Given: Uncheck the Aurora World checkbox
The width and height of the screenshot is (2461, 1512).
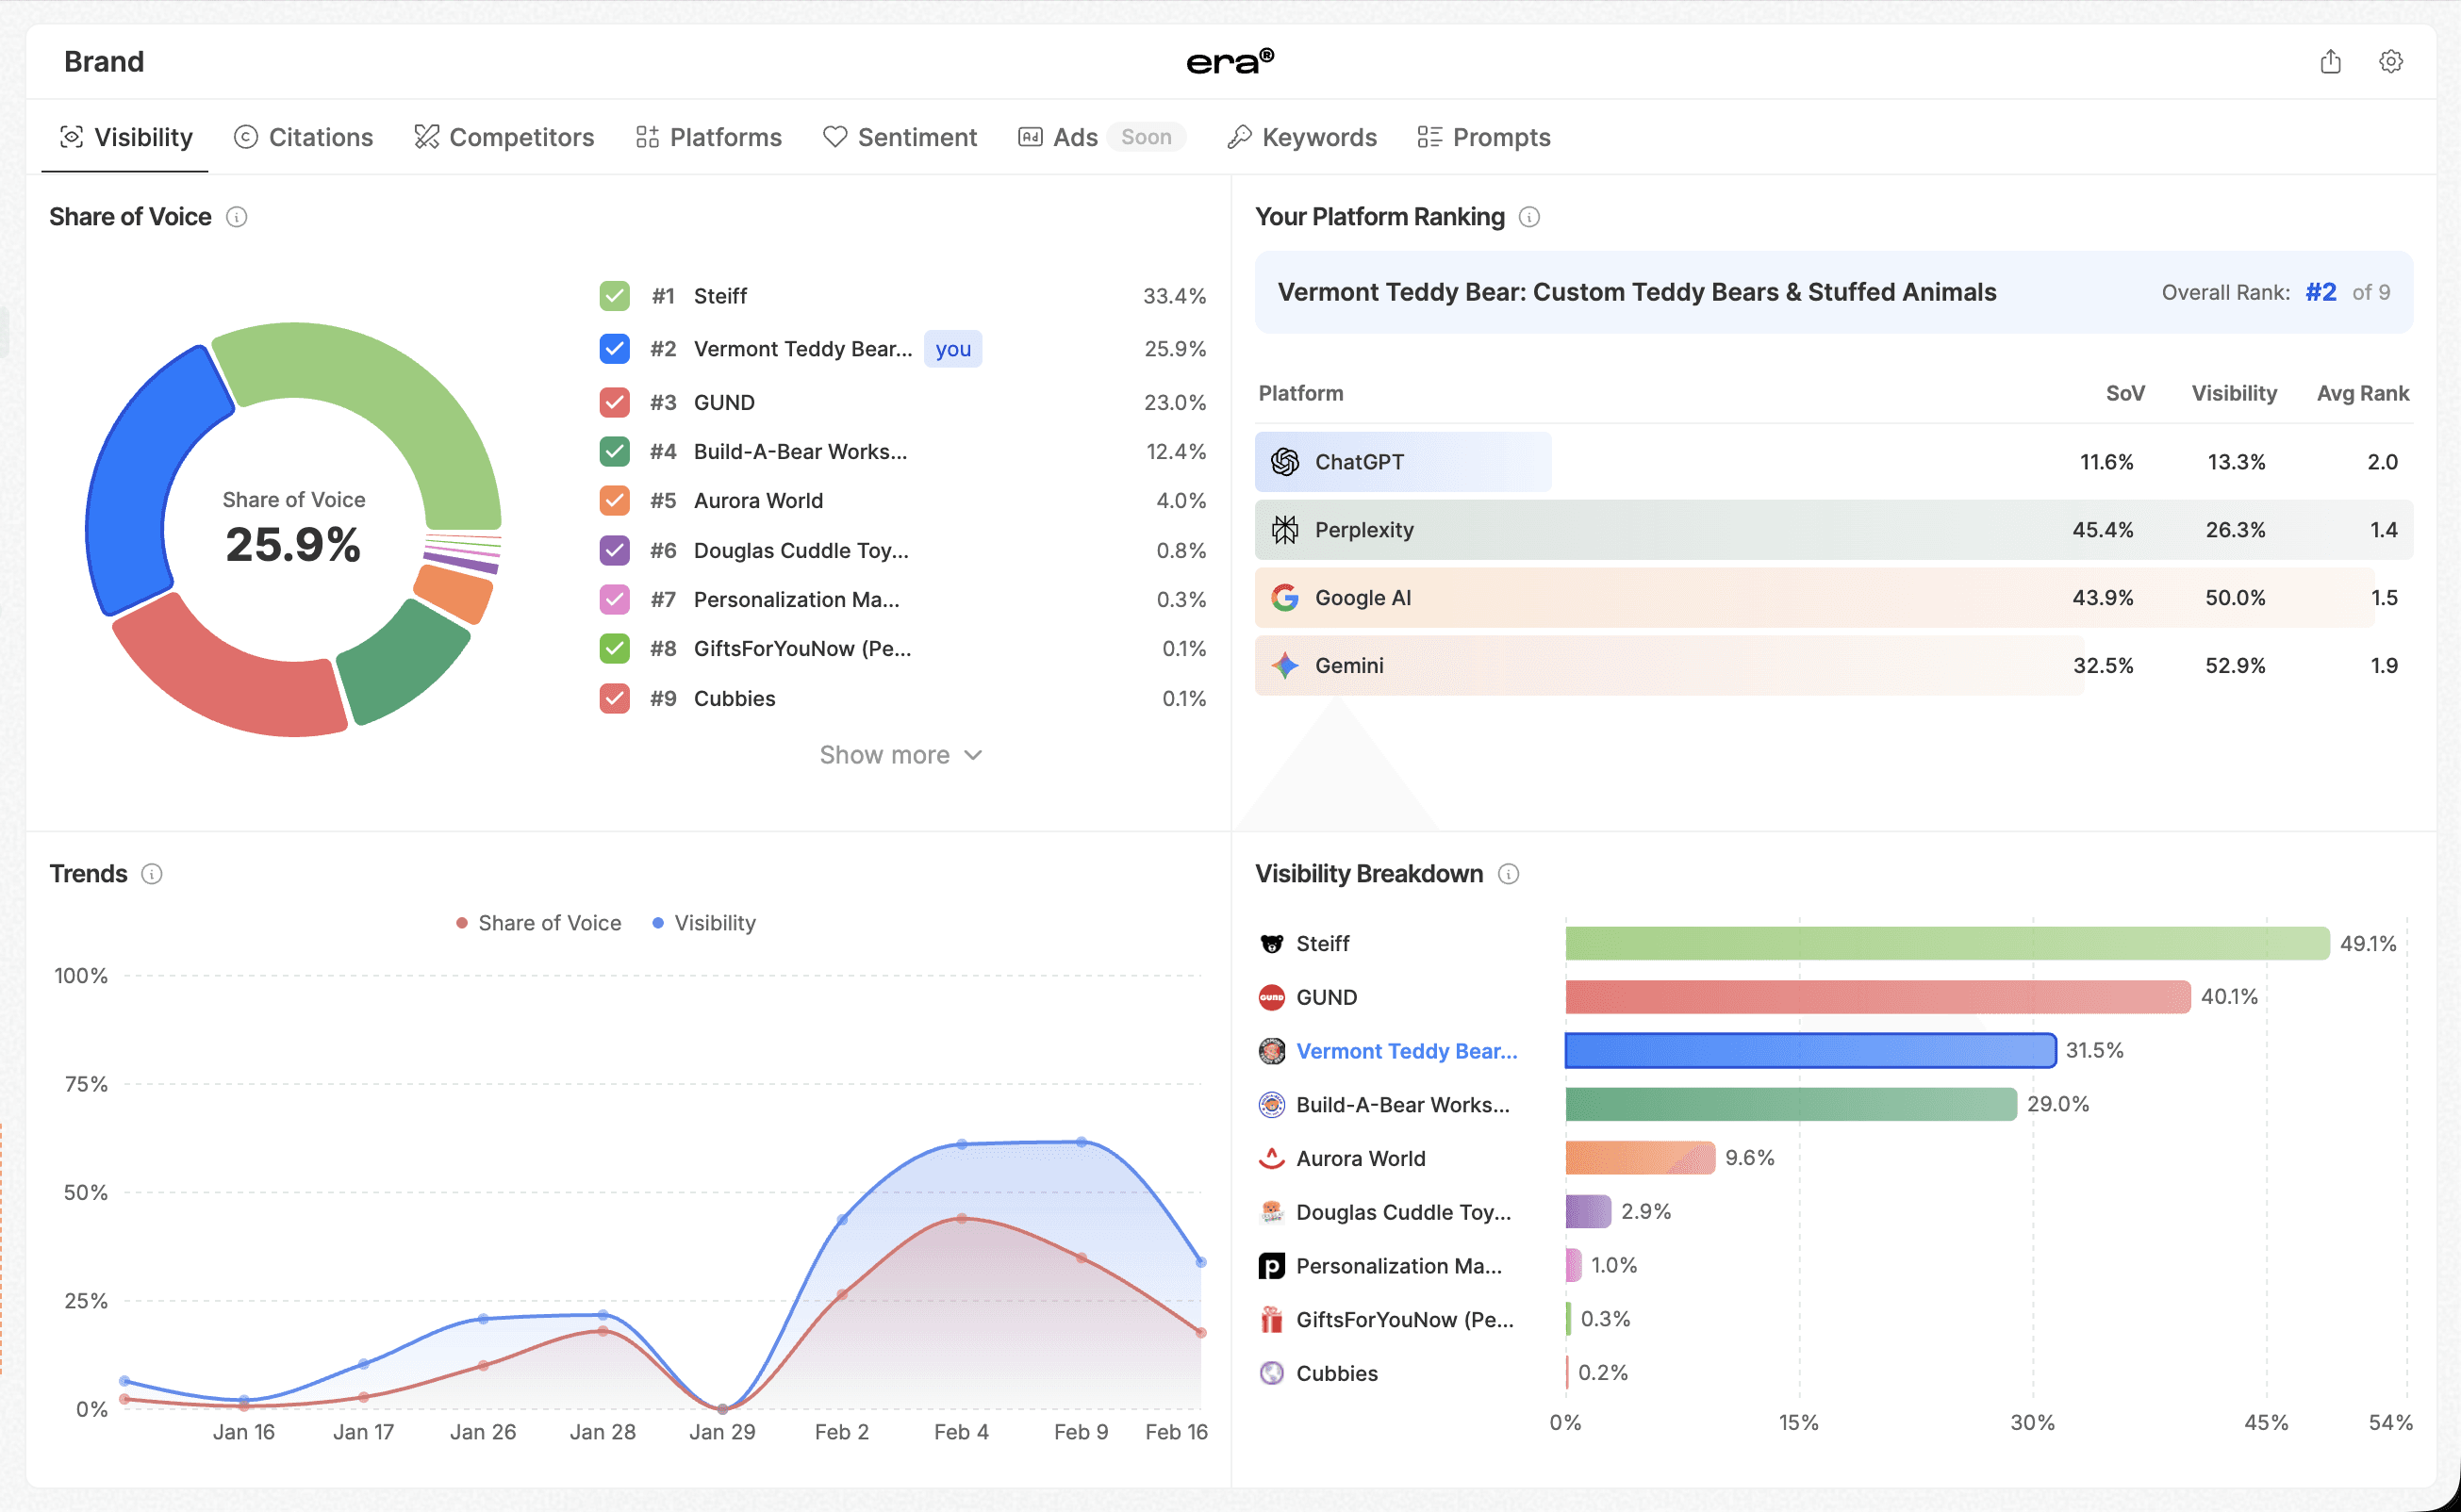Looking at the screenshot, I should tap(614, 500).
